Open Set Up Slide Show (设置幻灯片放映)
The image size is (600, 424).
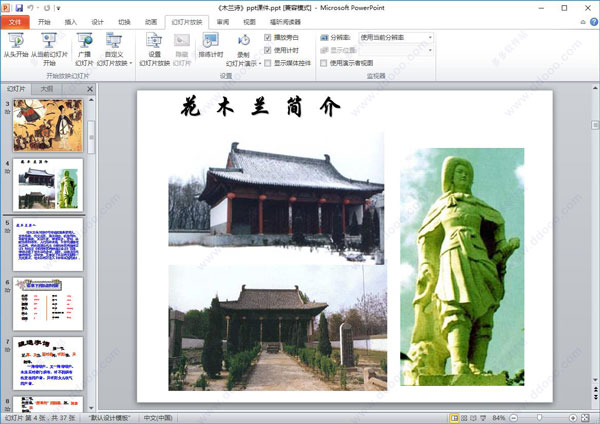(154, 49)
